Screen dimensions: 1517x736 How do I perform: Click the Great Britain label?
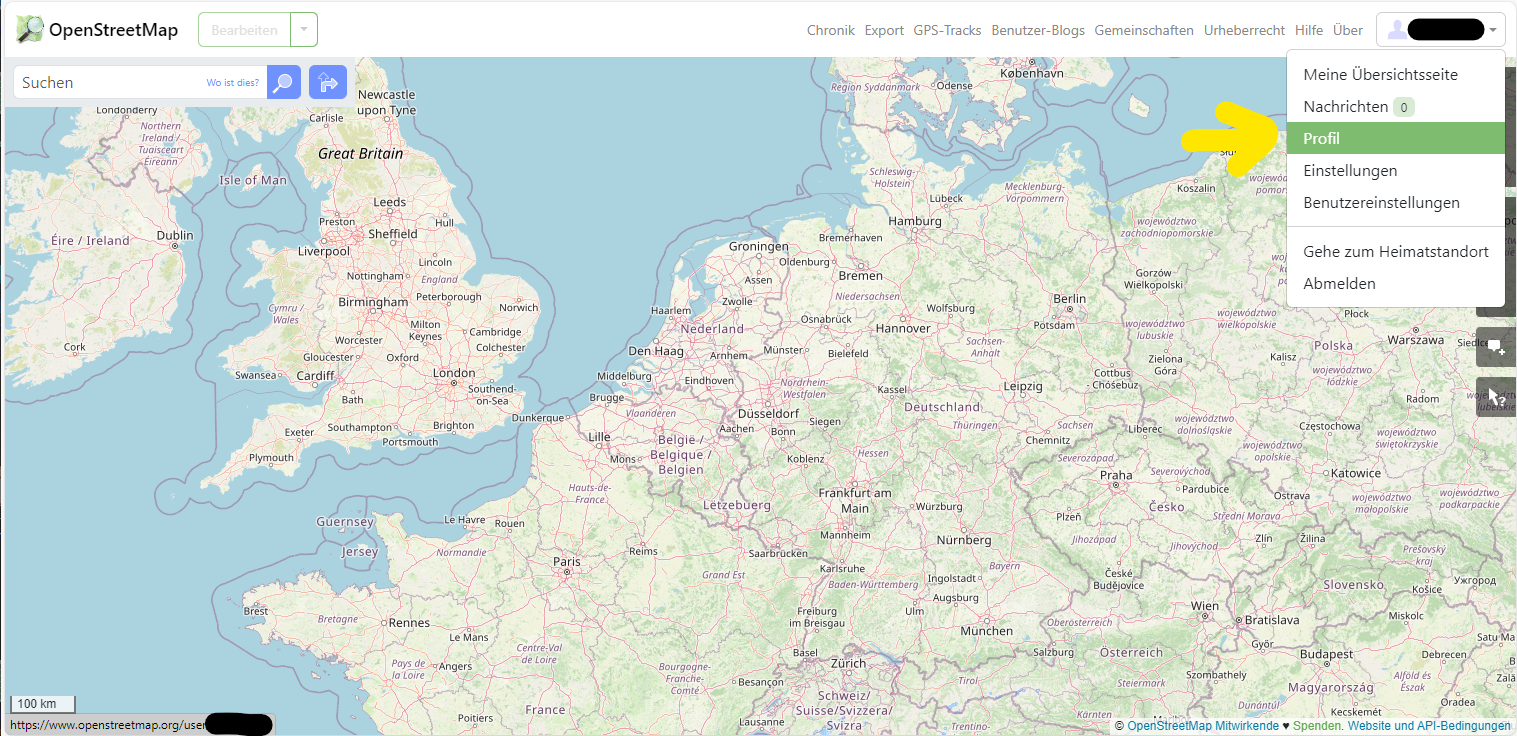pyautogui.click(x=360, y=153)
